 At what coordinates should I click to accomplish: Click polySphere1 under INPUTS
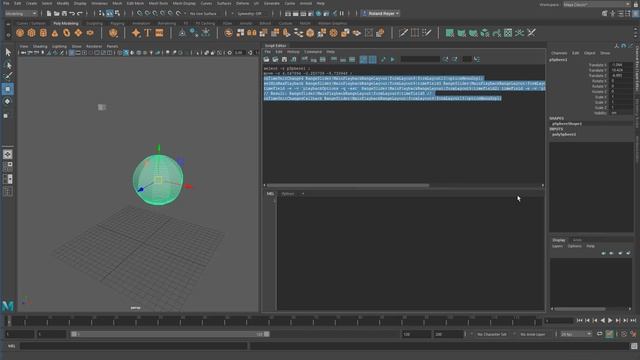[564, 134]
